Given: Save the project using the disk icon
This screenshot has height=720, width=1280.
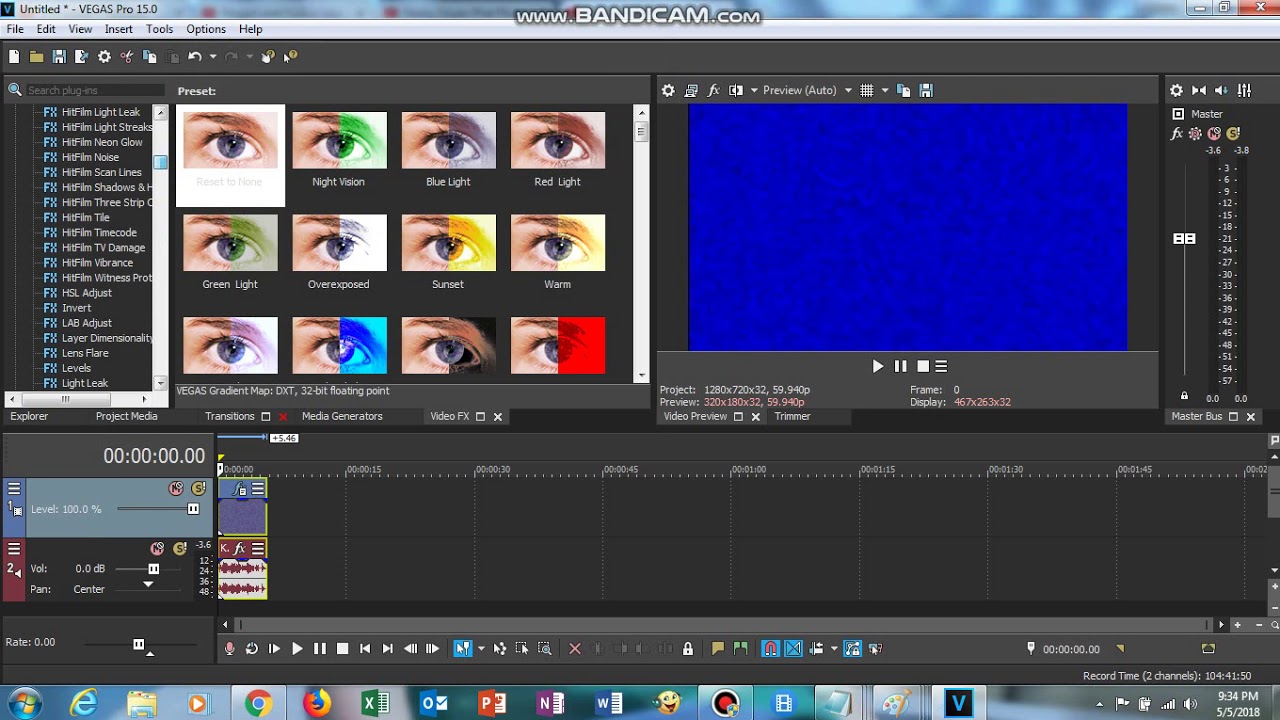Looking at the screenshot, I should [59, 57].
